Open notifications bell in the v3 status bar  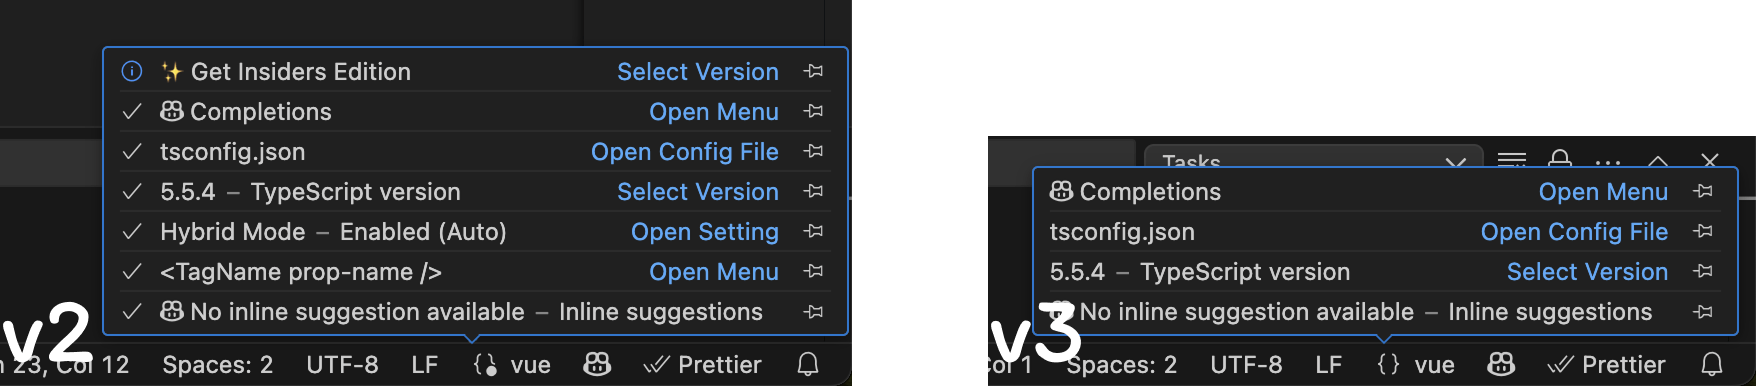tap(1712, 364)
